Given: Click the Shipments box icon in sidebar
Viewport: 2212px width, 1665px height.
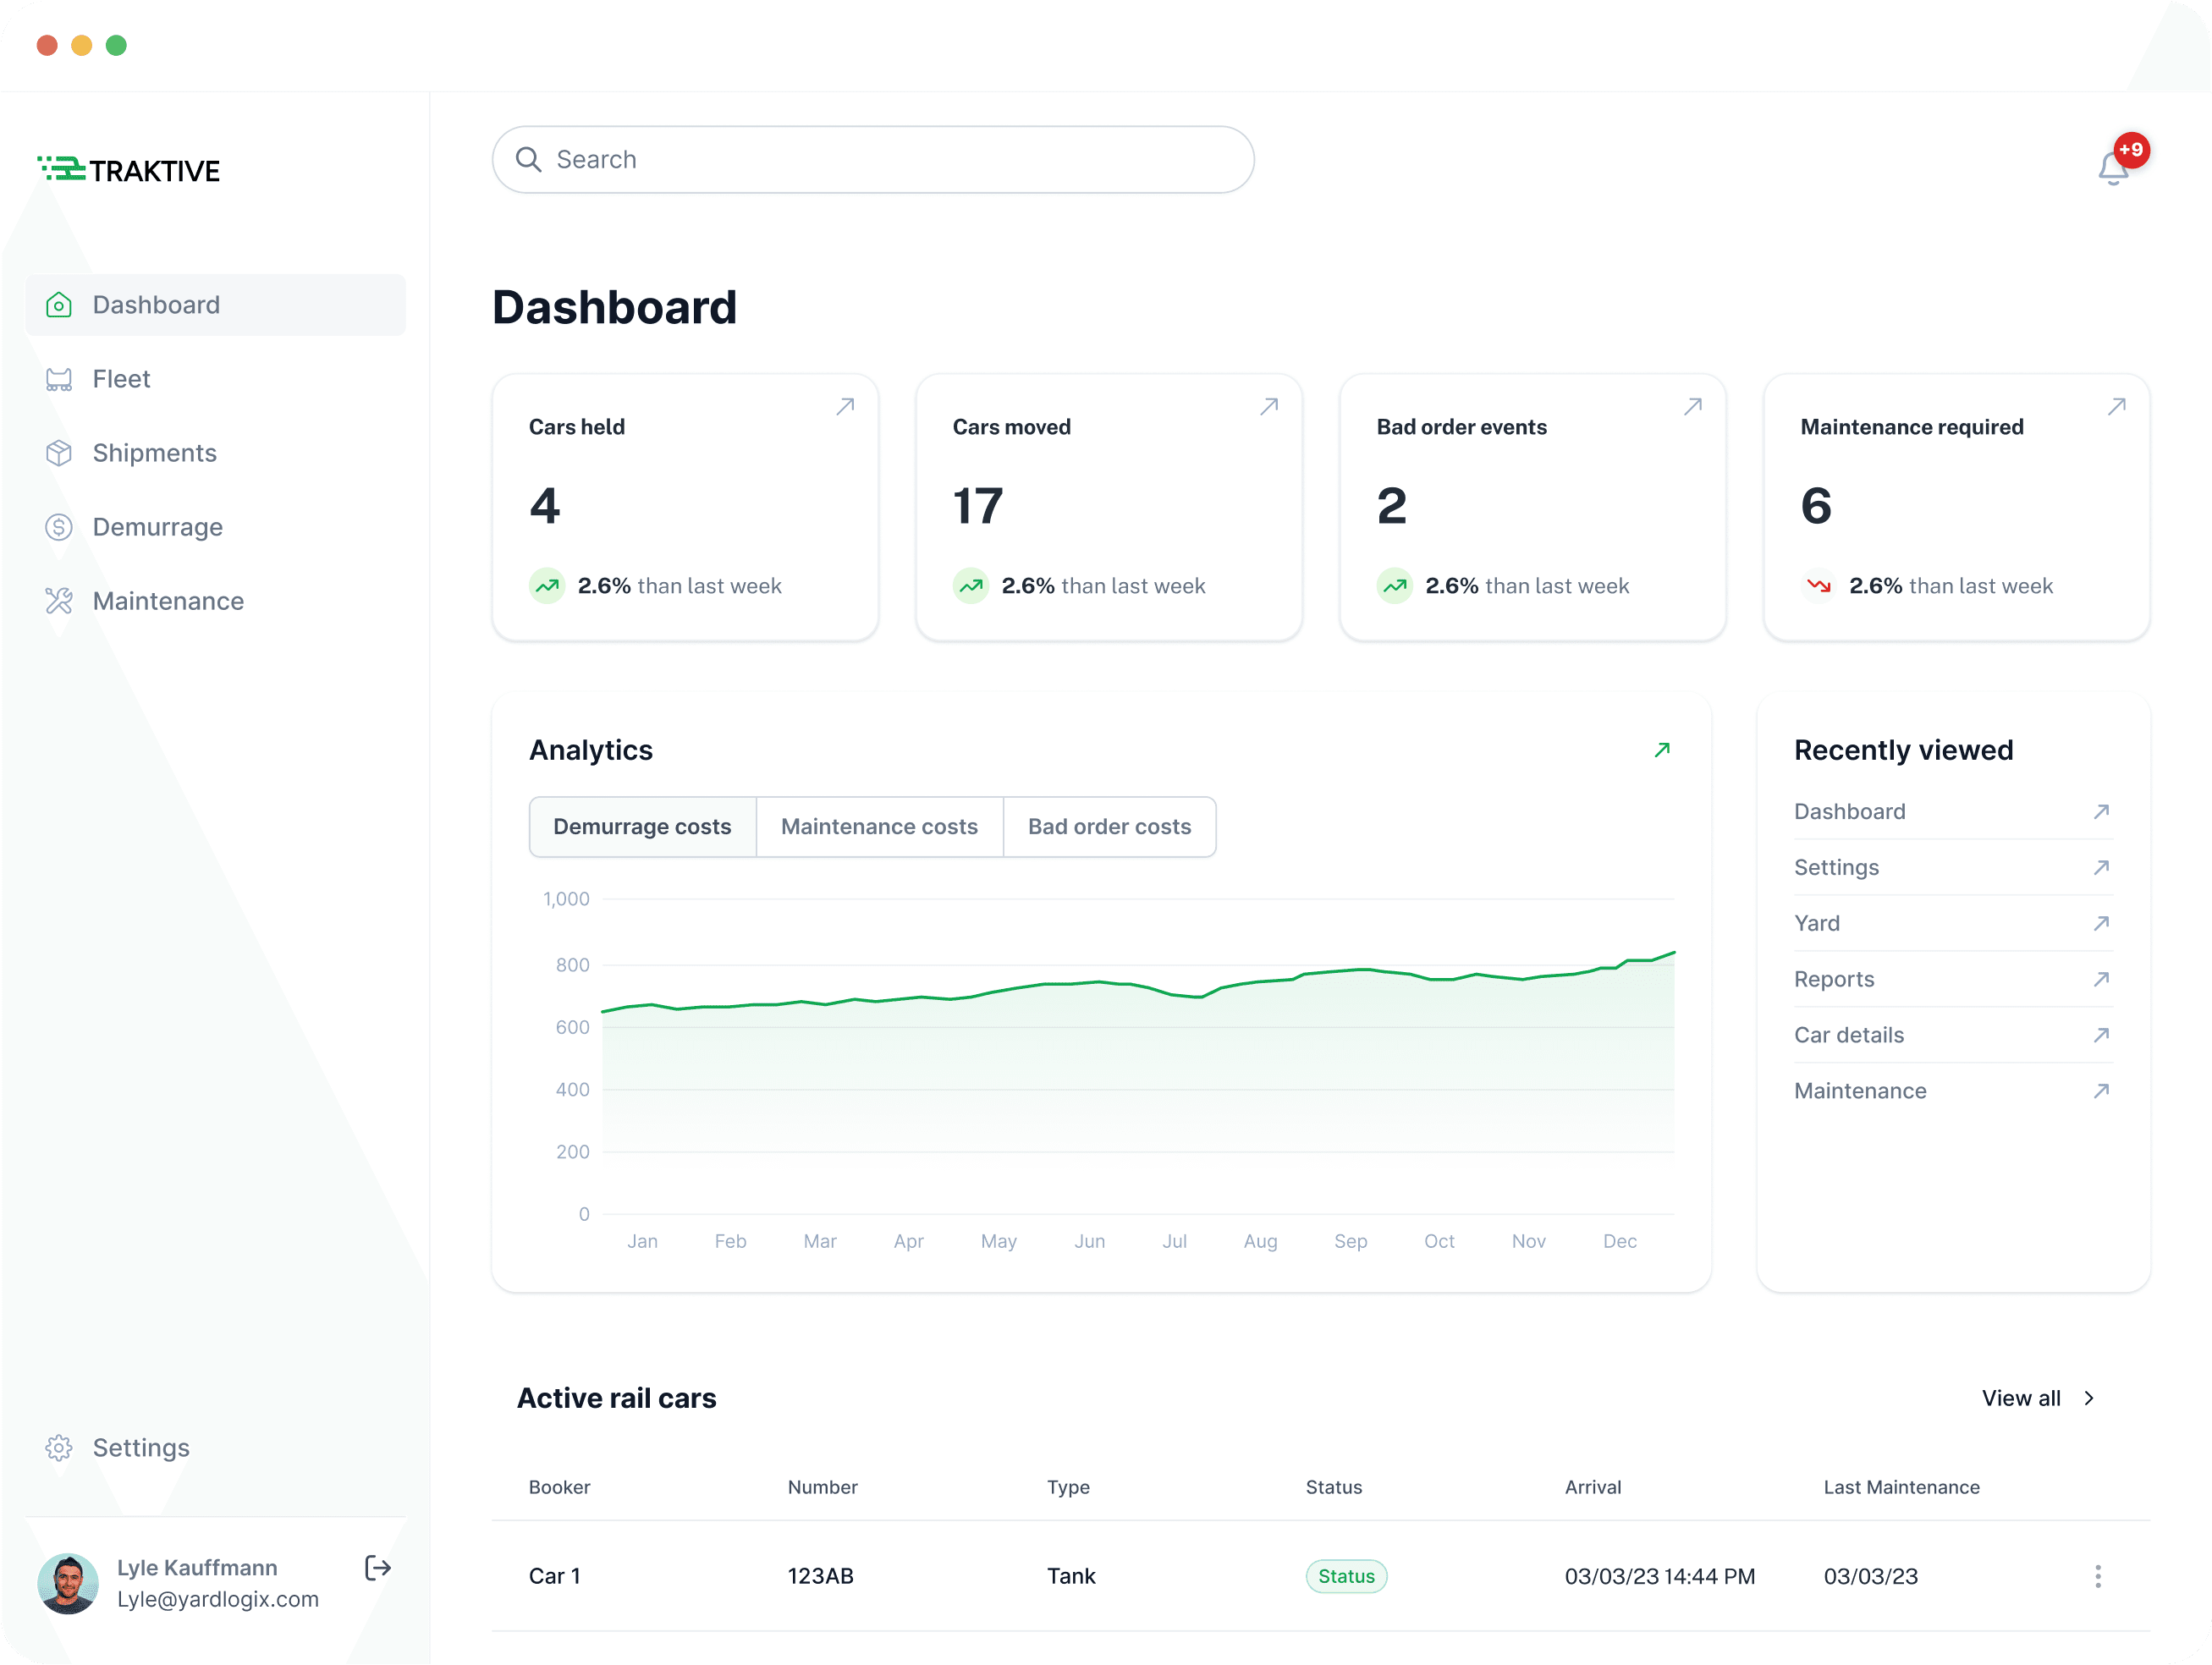Looking at the screenshot, I should click(x=59, y=453).
